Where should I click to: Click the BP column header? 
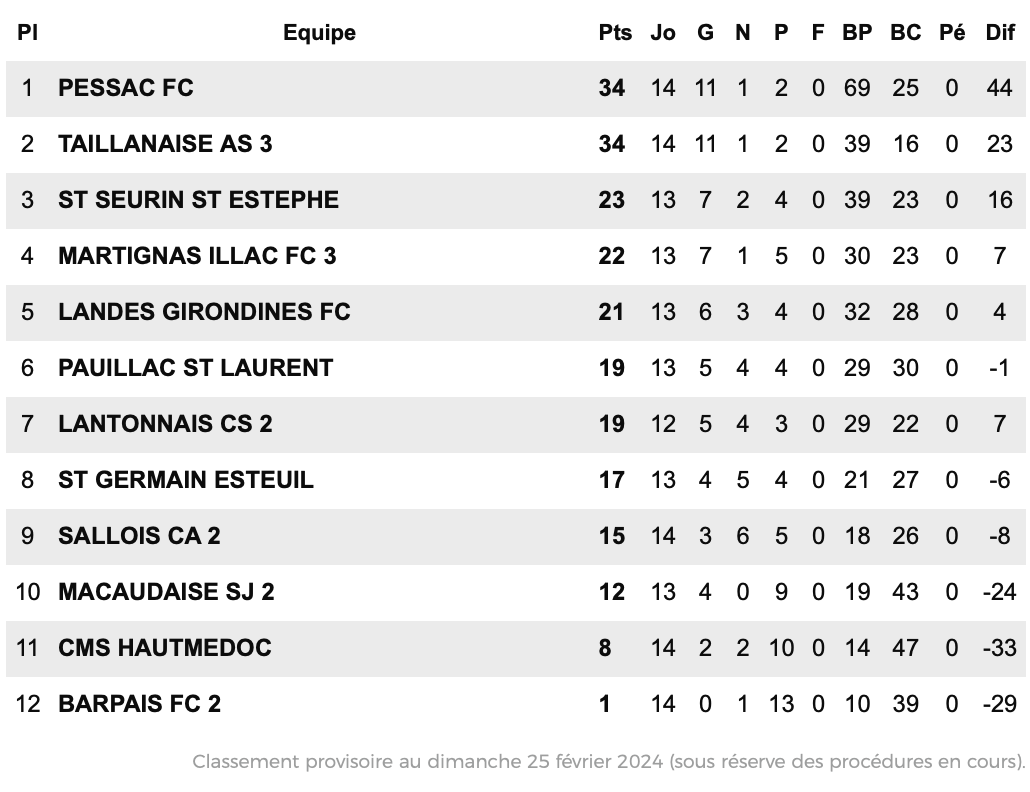click(x=857, y=32)
